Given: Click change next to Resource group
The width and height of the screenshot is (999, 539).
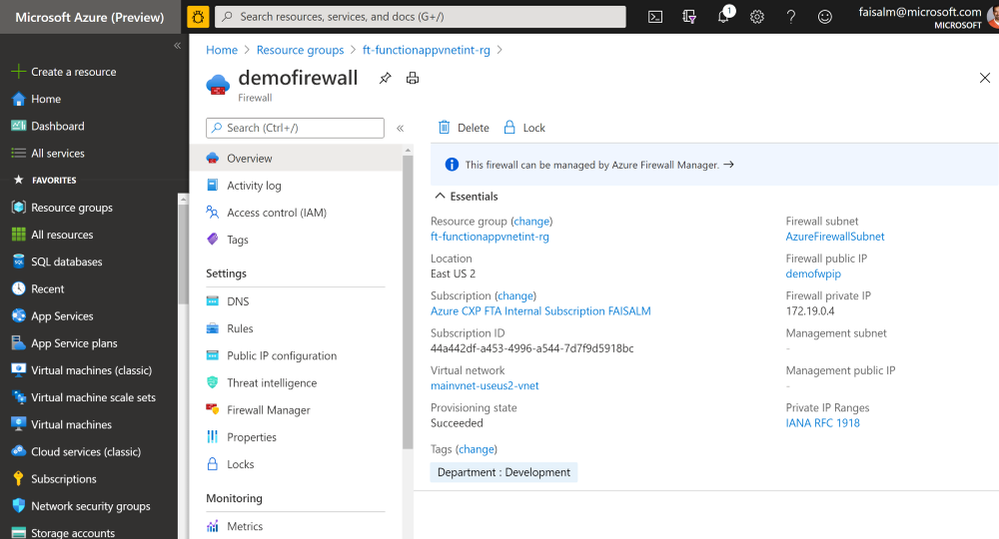Looking at the screenshot, I should pos(531,221).
